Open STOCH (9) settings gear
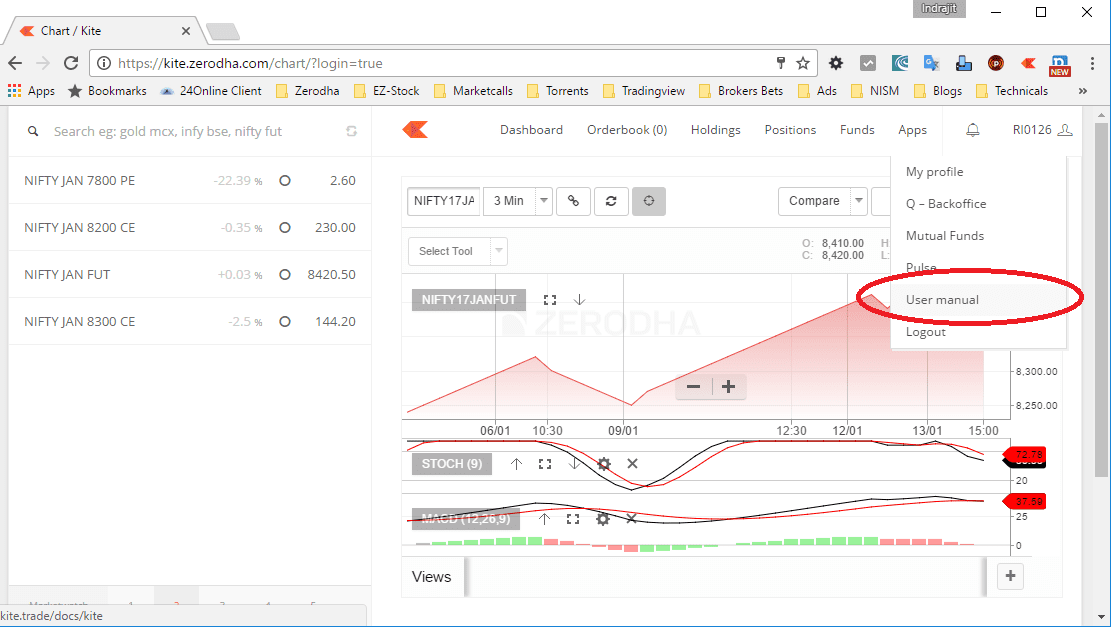 coord(604,464)
